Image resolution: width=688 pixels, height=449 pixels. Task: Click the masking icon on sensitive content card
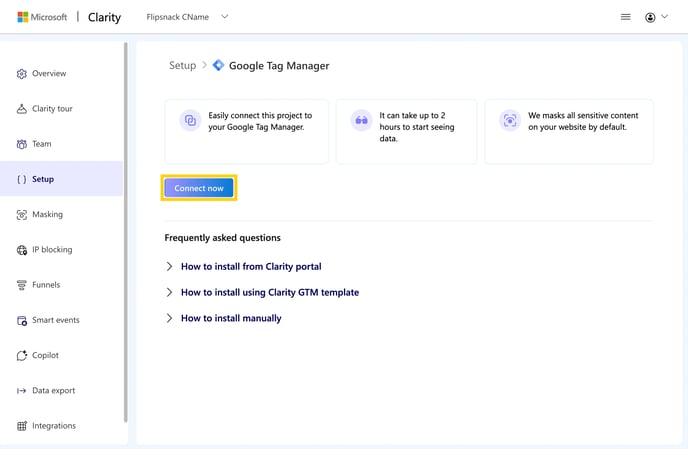(x=510, y=120)
